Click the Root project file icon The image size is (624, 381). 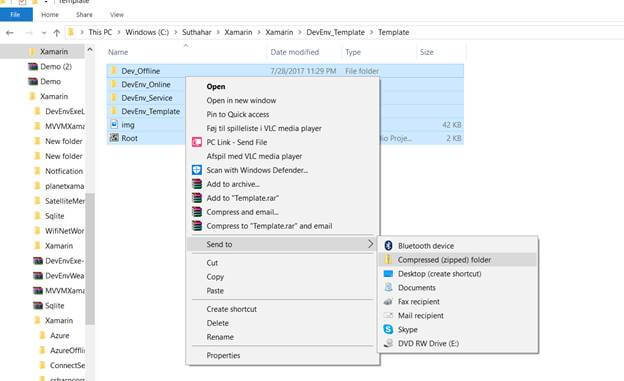(114, 138)
